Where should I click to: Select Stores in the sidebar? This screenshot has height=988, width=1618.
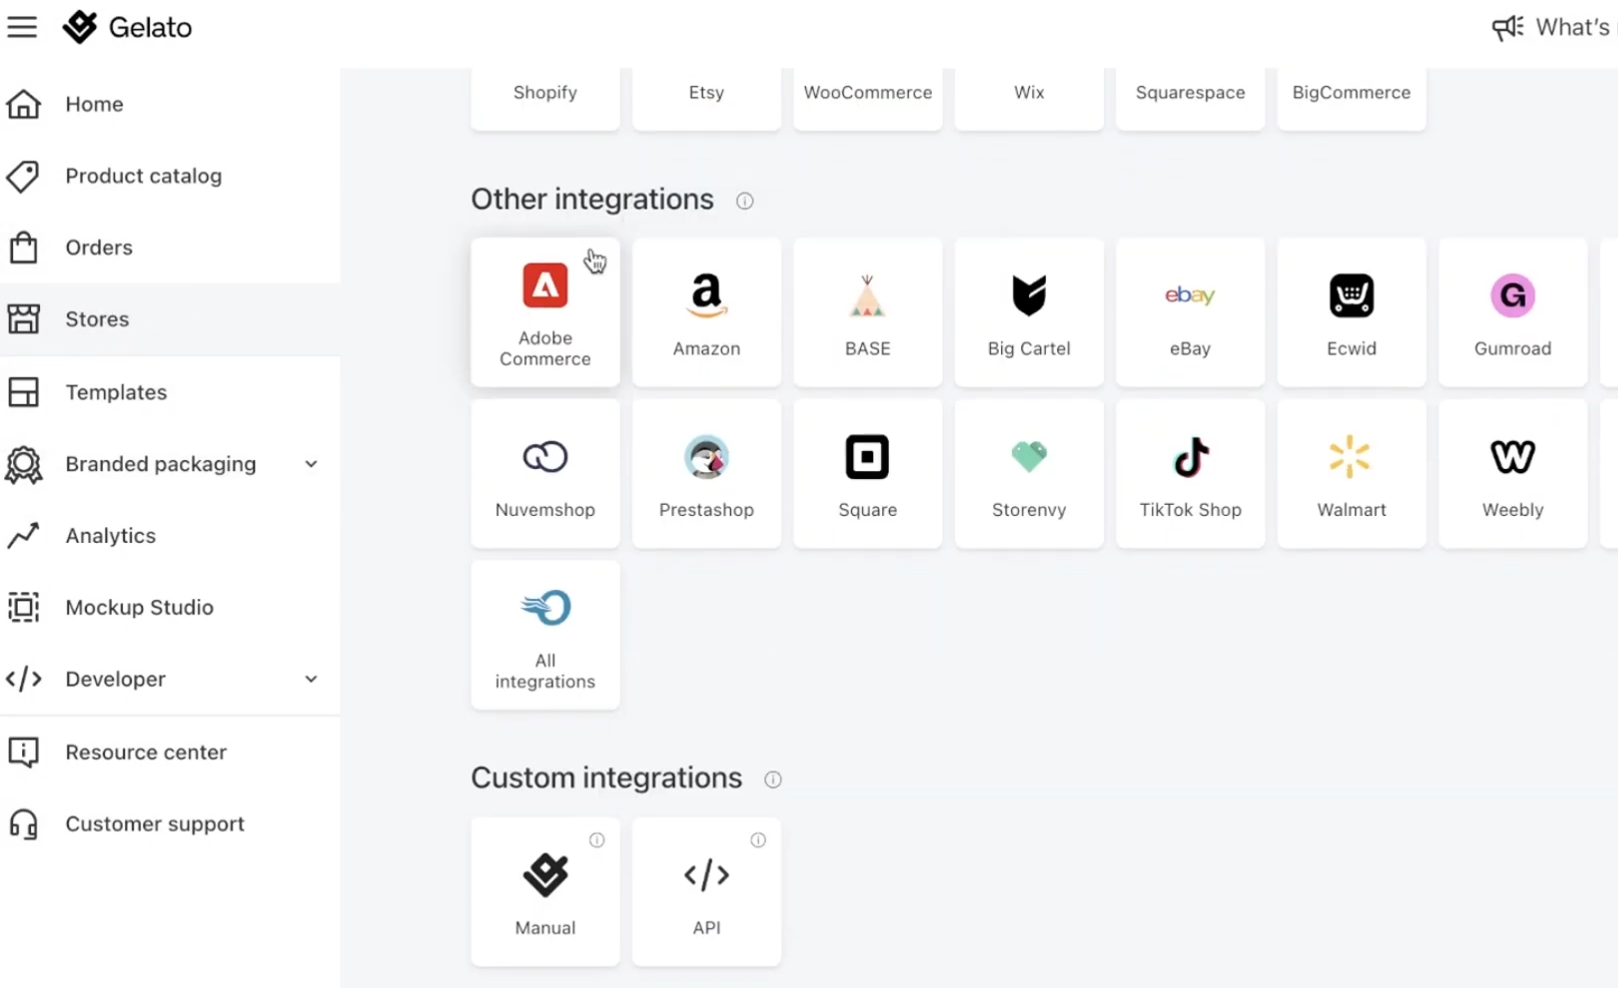pyautogui.click(x=170, y=319)
